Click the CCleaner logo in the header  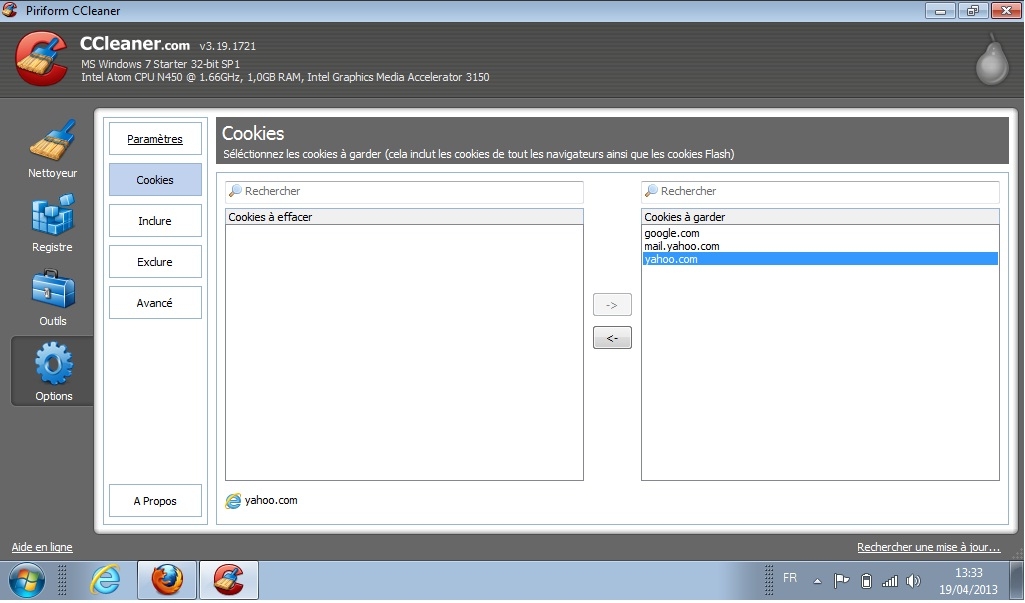[x=42, y=59]
